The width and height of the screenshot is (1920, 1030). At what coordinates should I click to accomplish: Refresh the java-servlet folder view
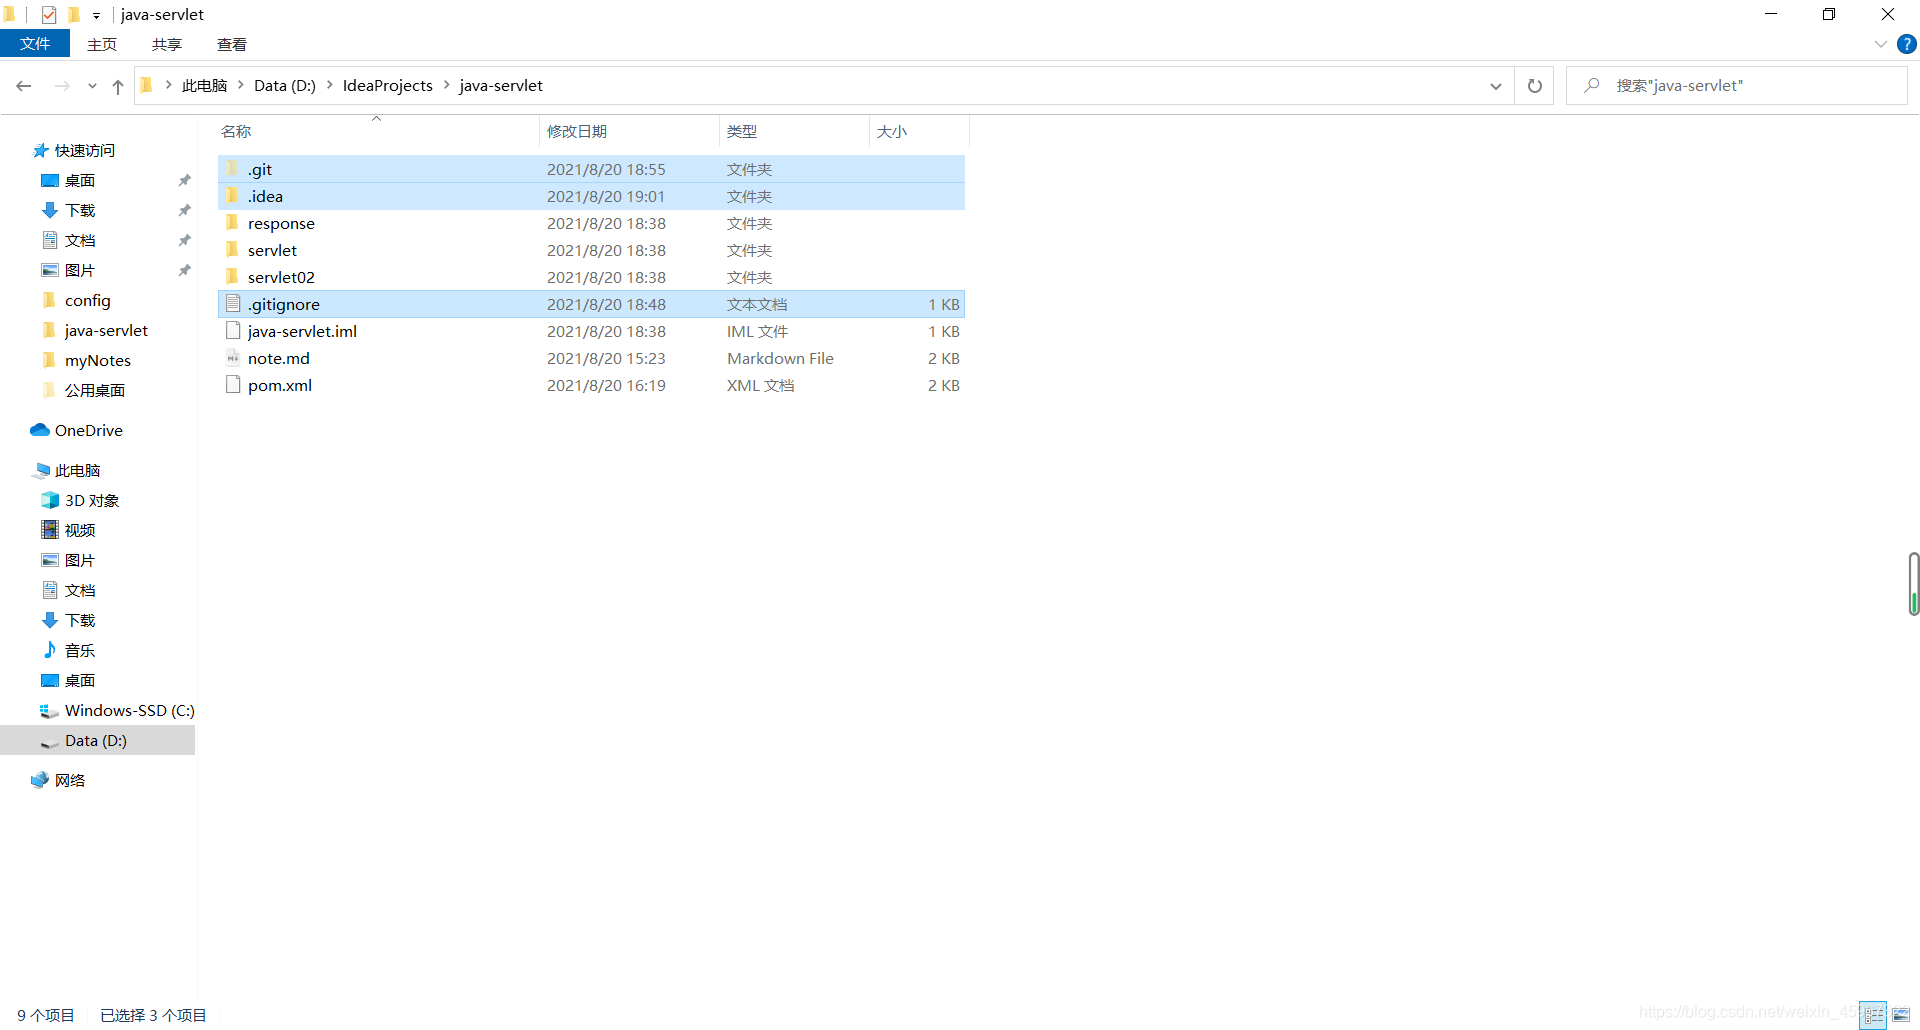[x=1534, y=86]
